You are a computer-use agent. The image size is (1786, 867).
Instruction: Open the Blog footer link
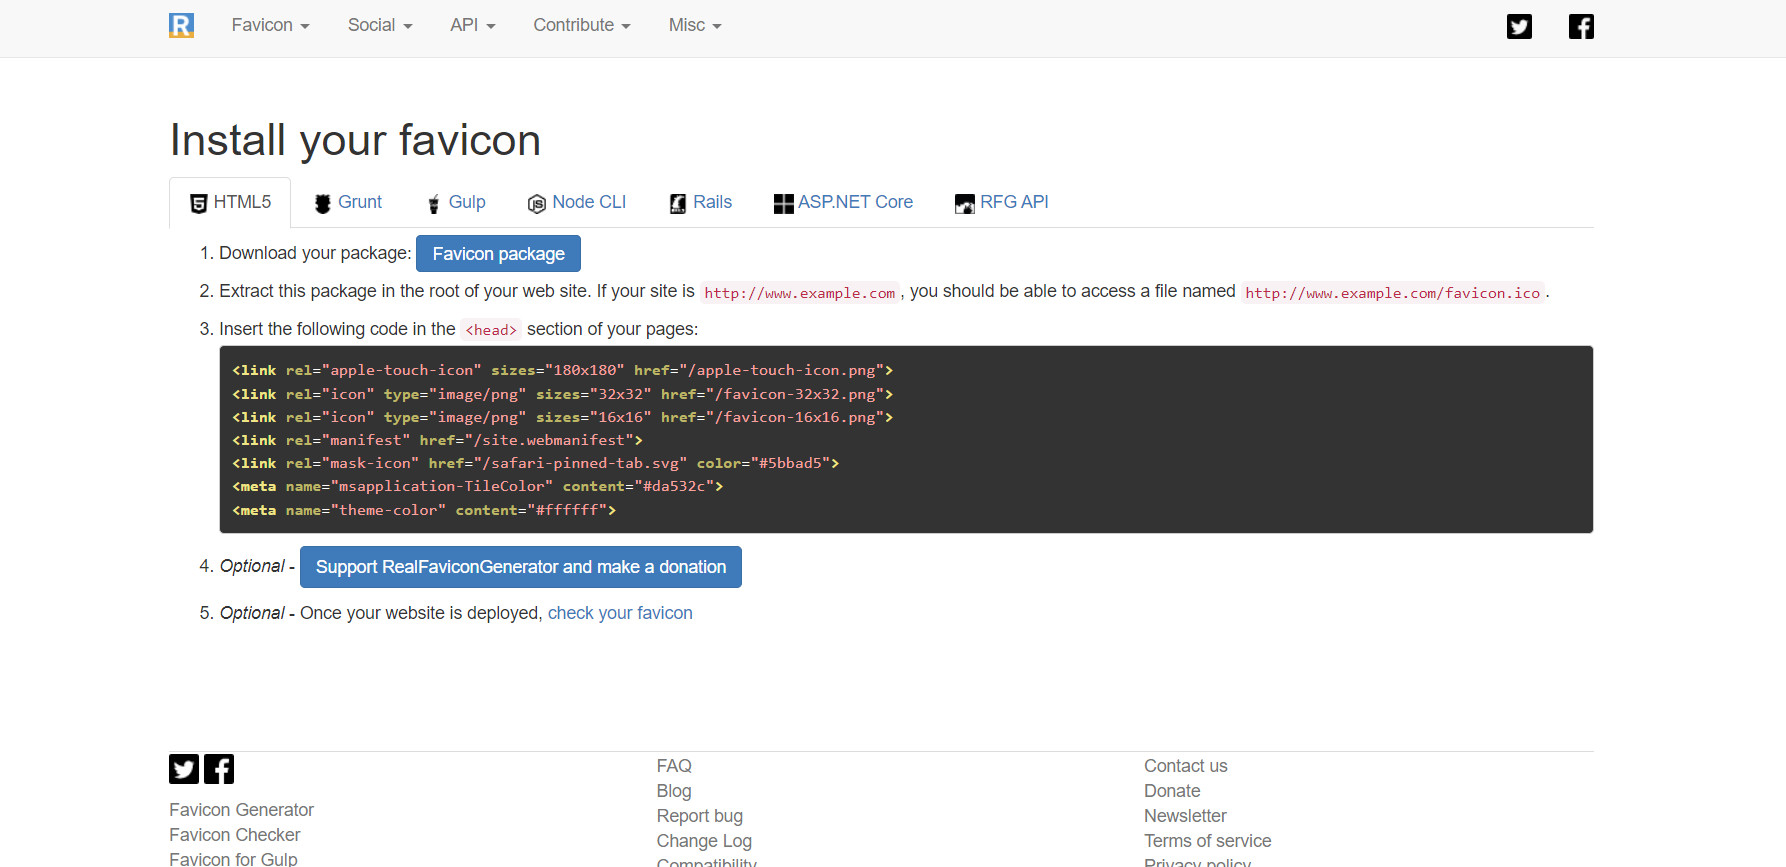(674, 791)
